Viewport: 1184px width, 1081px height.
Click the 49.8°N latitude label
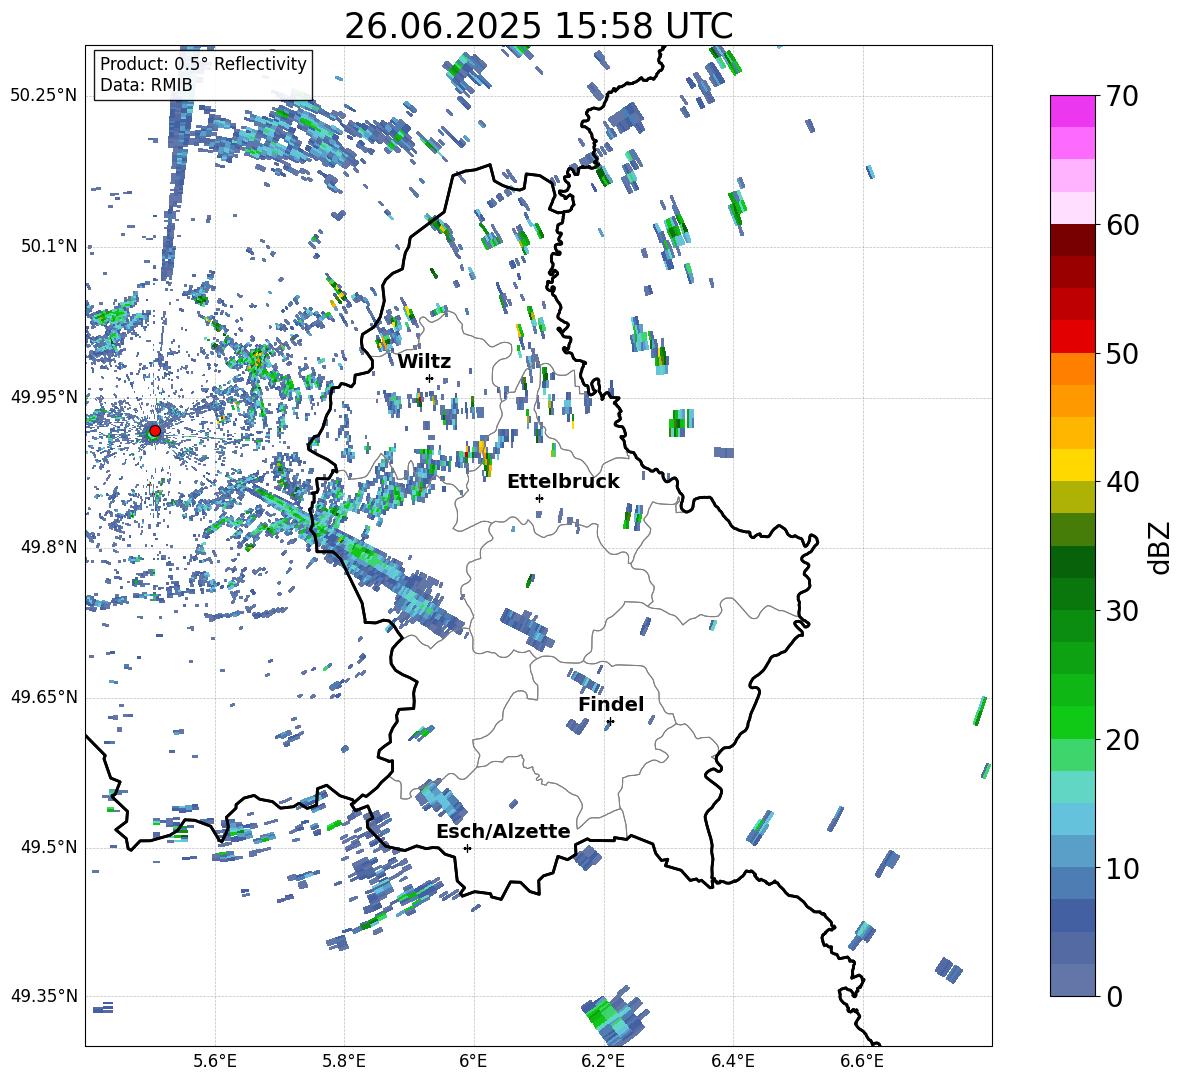coord(48,547)
